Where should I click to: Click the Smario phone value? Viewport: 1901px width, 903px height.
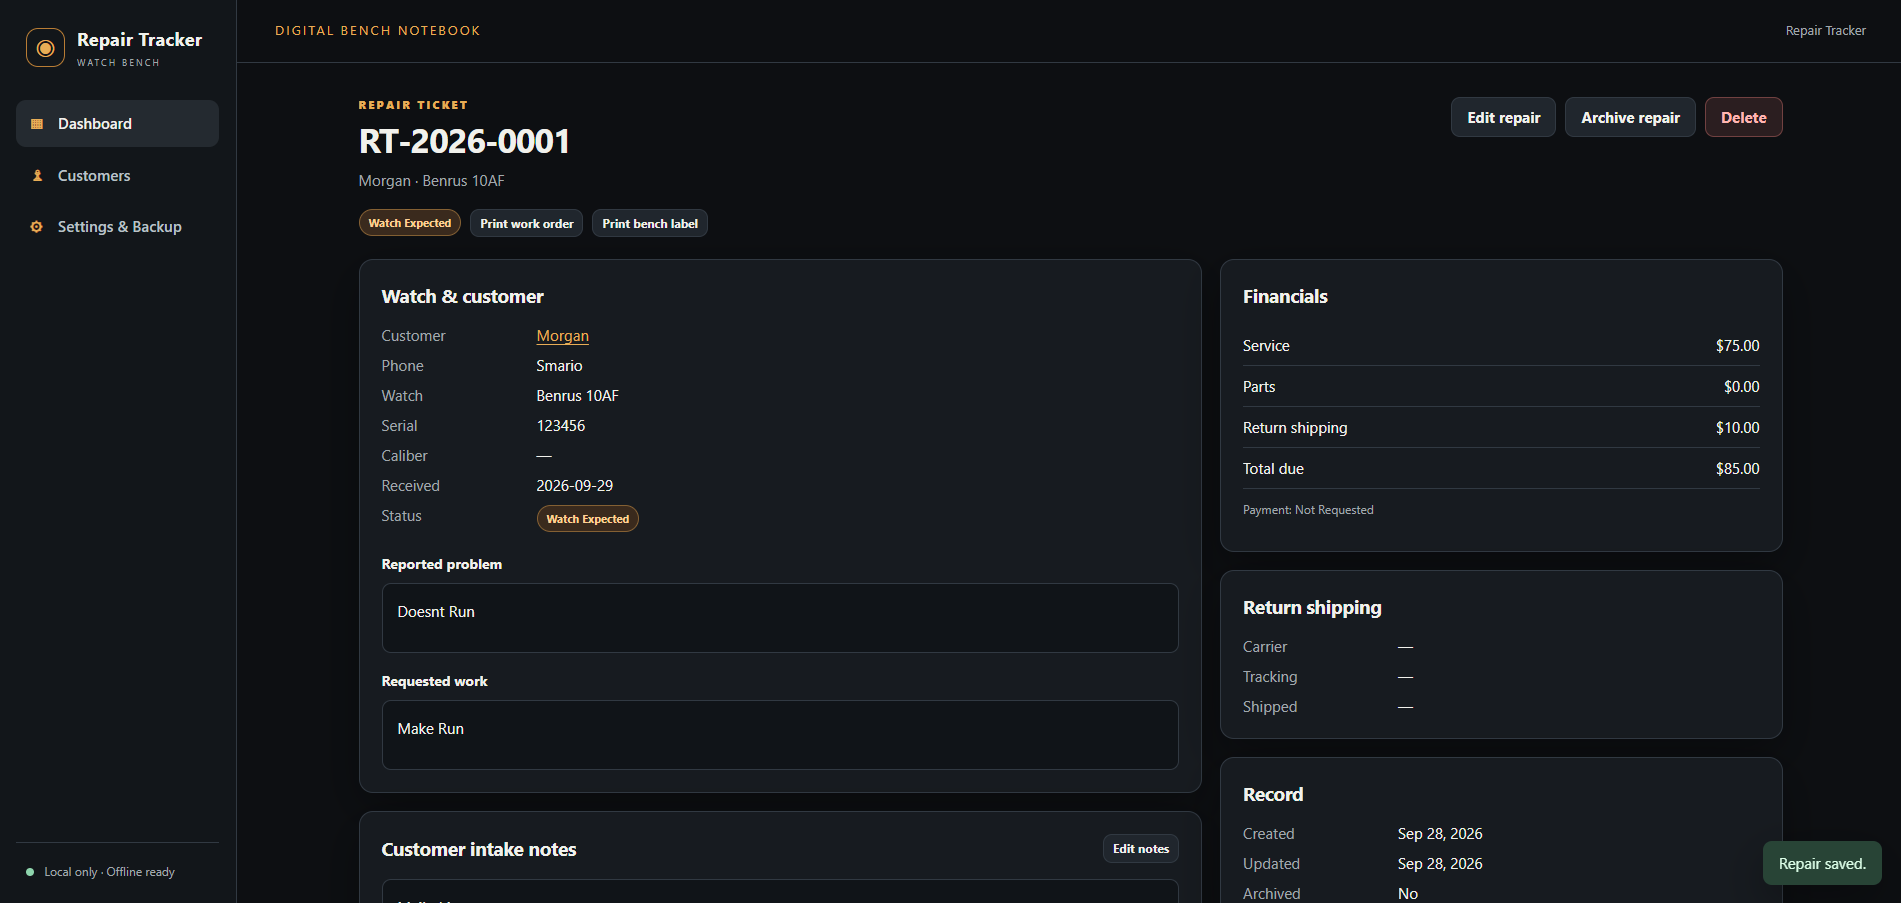coord(559,366)
